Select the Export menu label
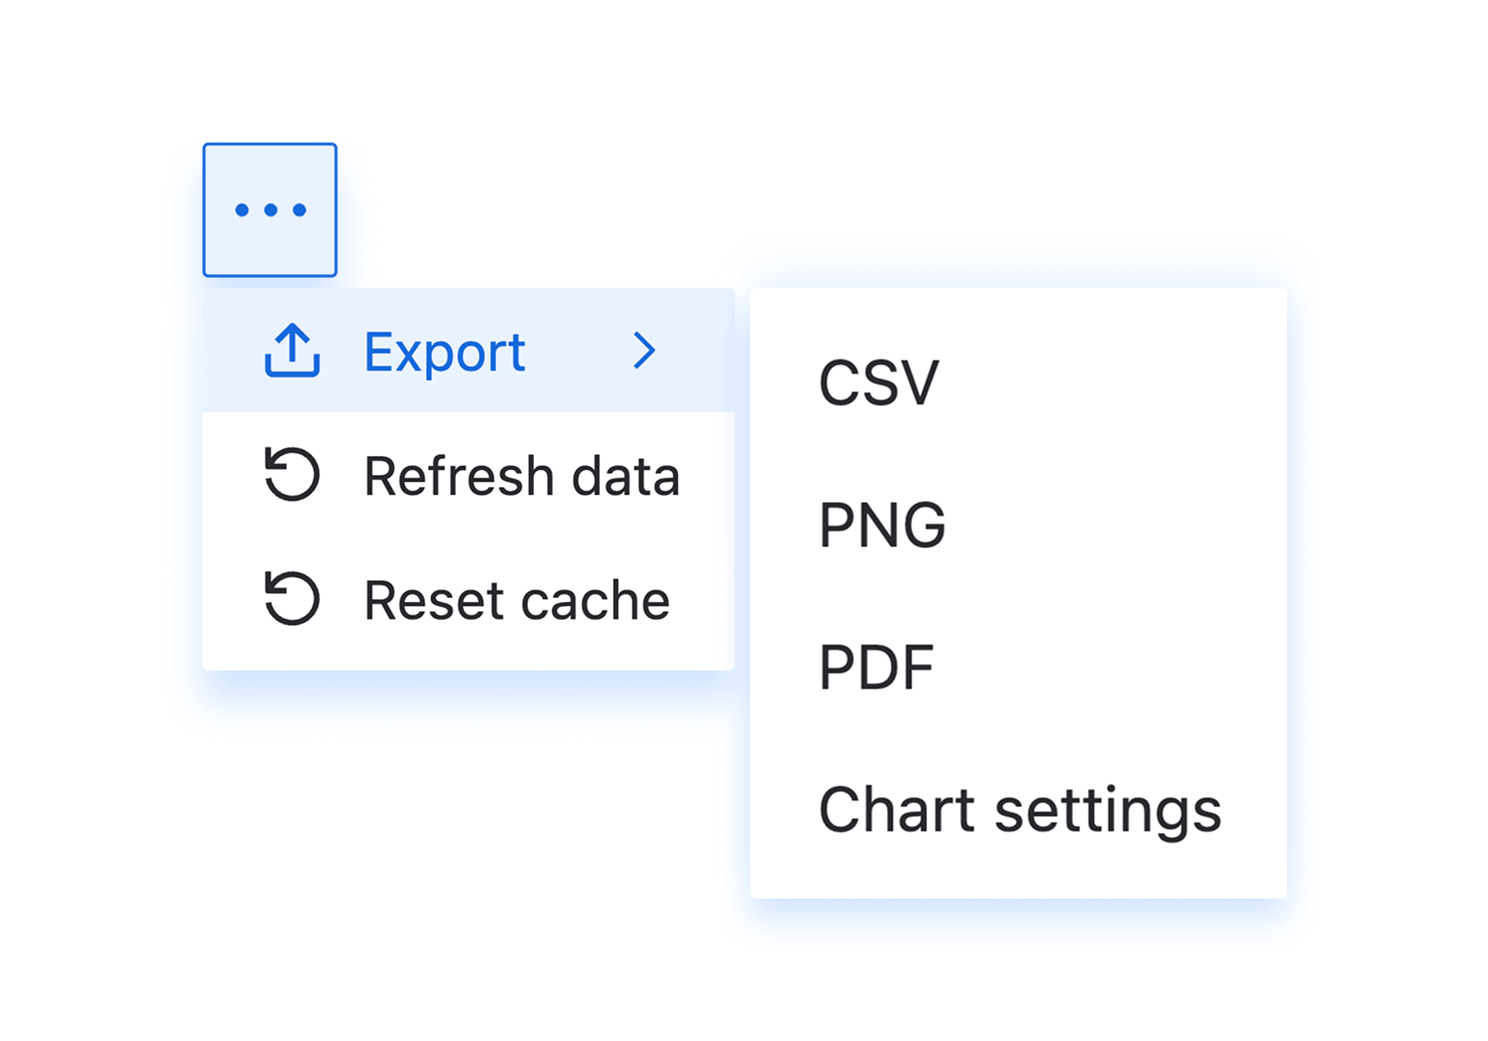The width and height of the screenshot is (1488, 1041). (x=444, y=352)
